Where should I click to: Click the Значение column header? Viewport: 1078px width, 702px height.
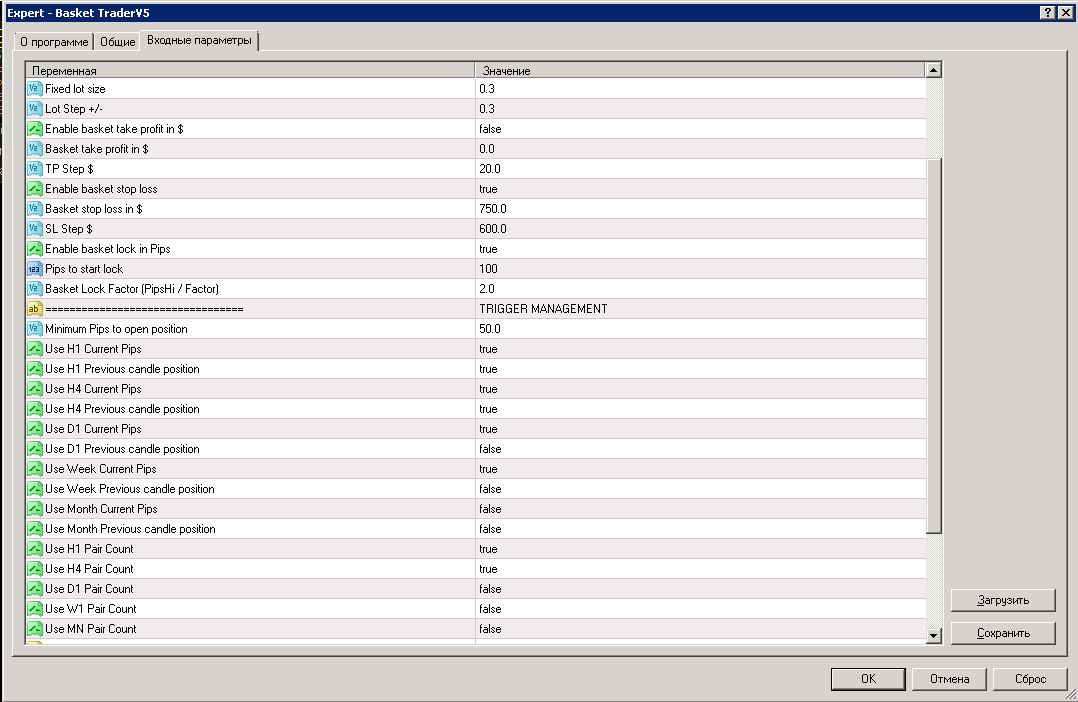point(701,70)
